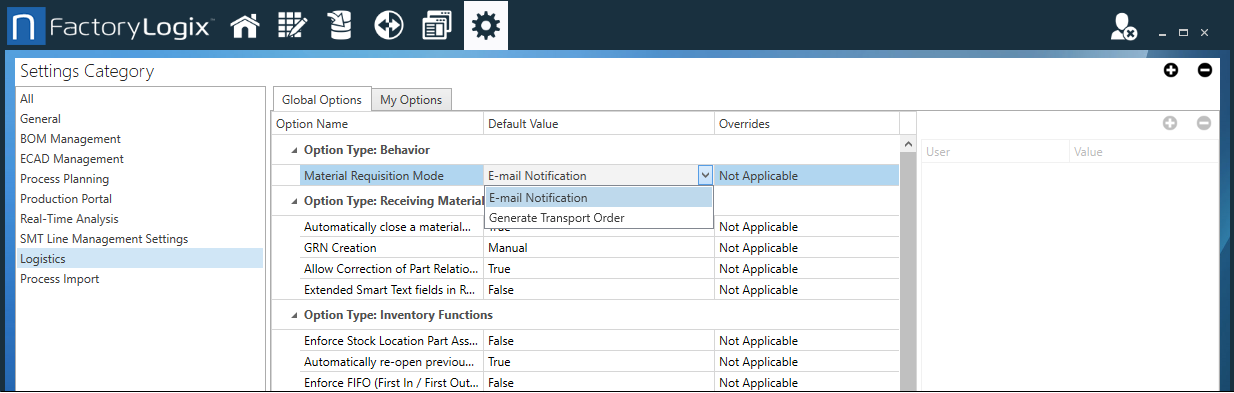1234x393 pixels.
Task: Collapse Option Type: Inventory Functions group
Action: click(x=294, y=315)
